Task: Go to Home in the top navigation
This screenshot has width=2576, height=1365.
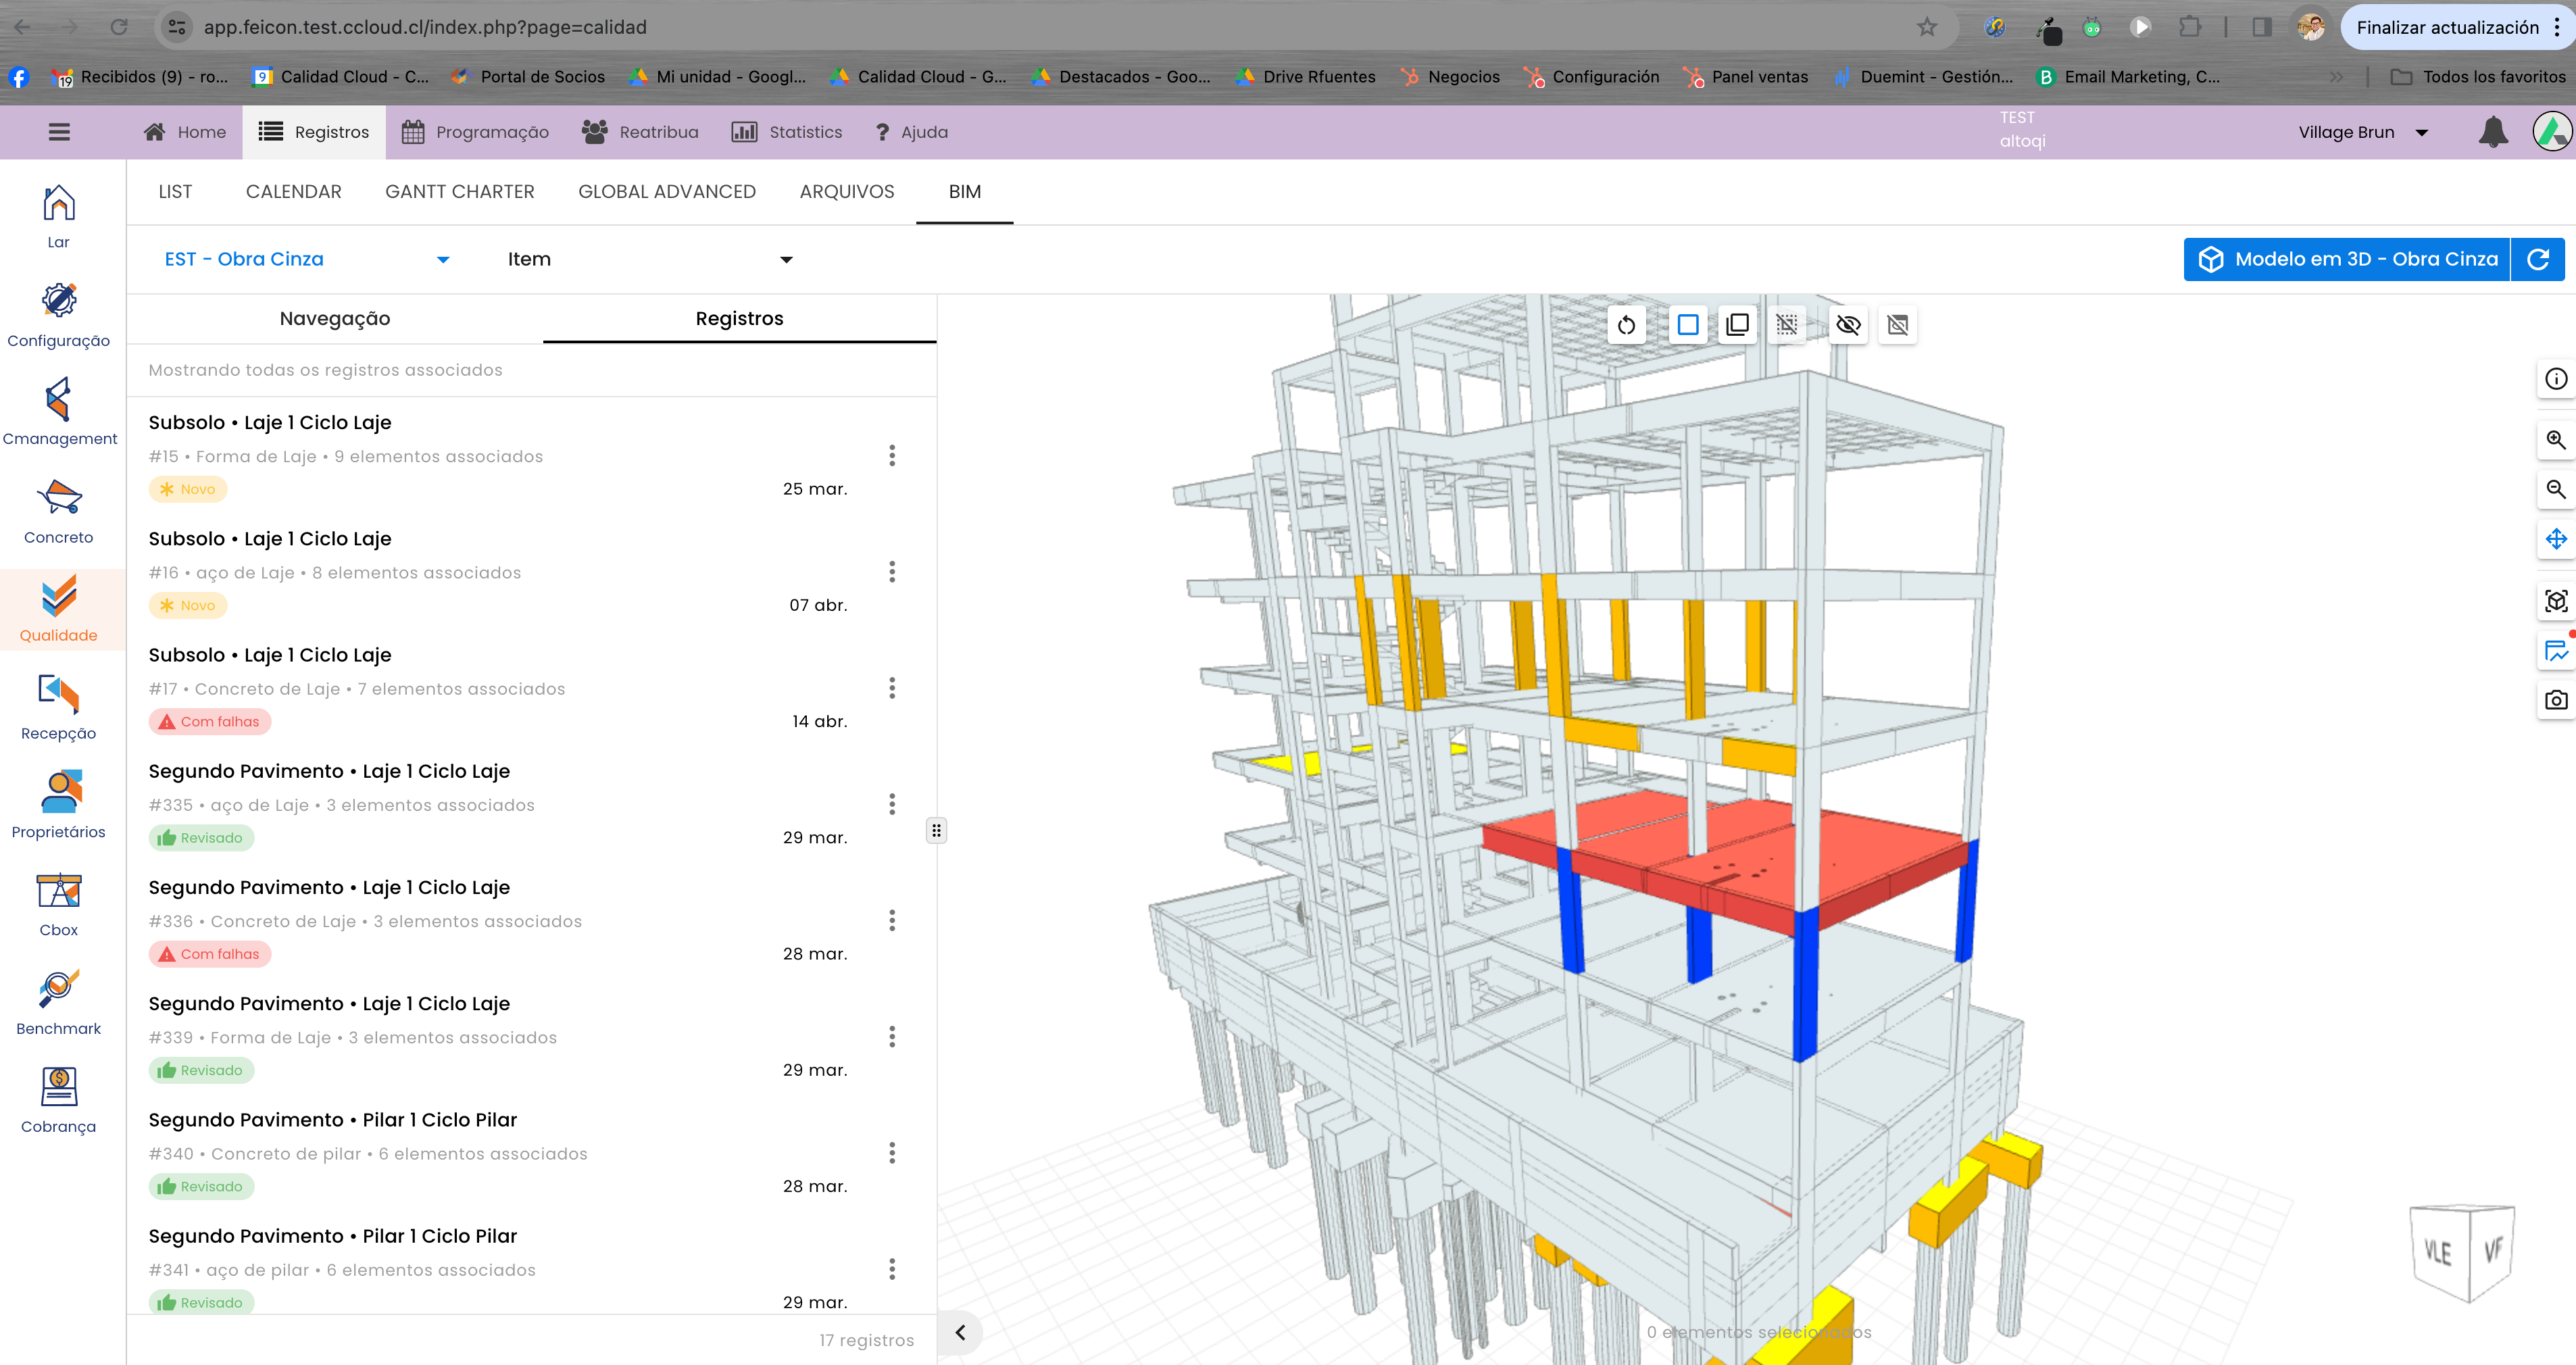Action: click(186, 132)
